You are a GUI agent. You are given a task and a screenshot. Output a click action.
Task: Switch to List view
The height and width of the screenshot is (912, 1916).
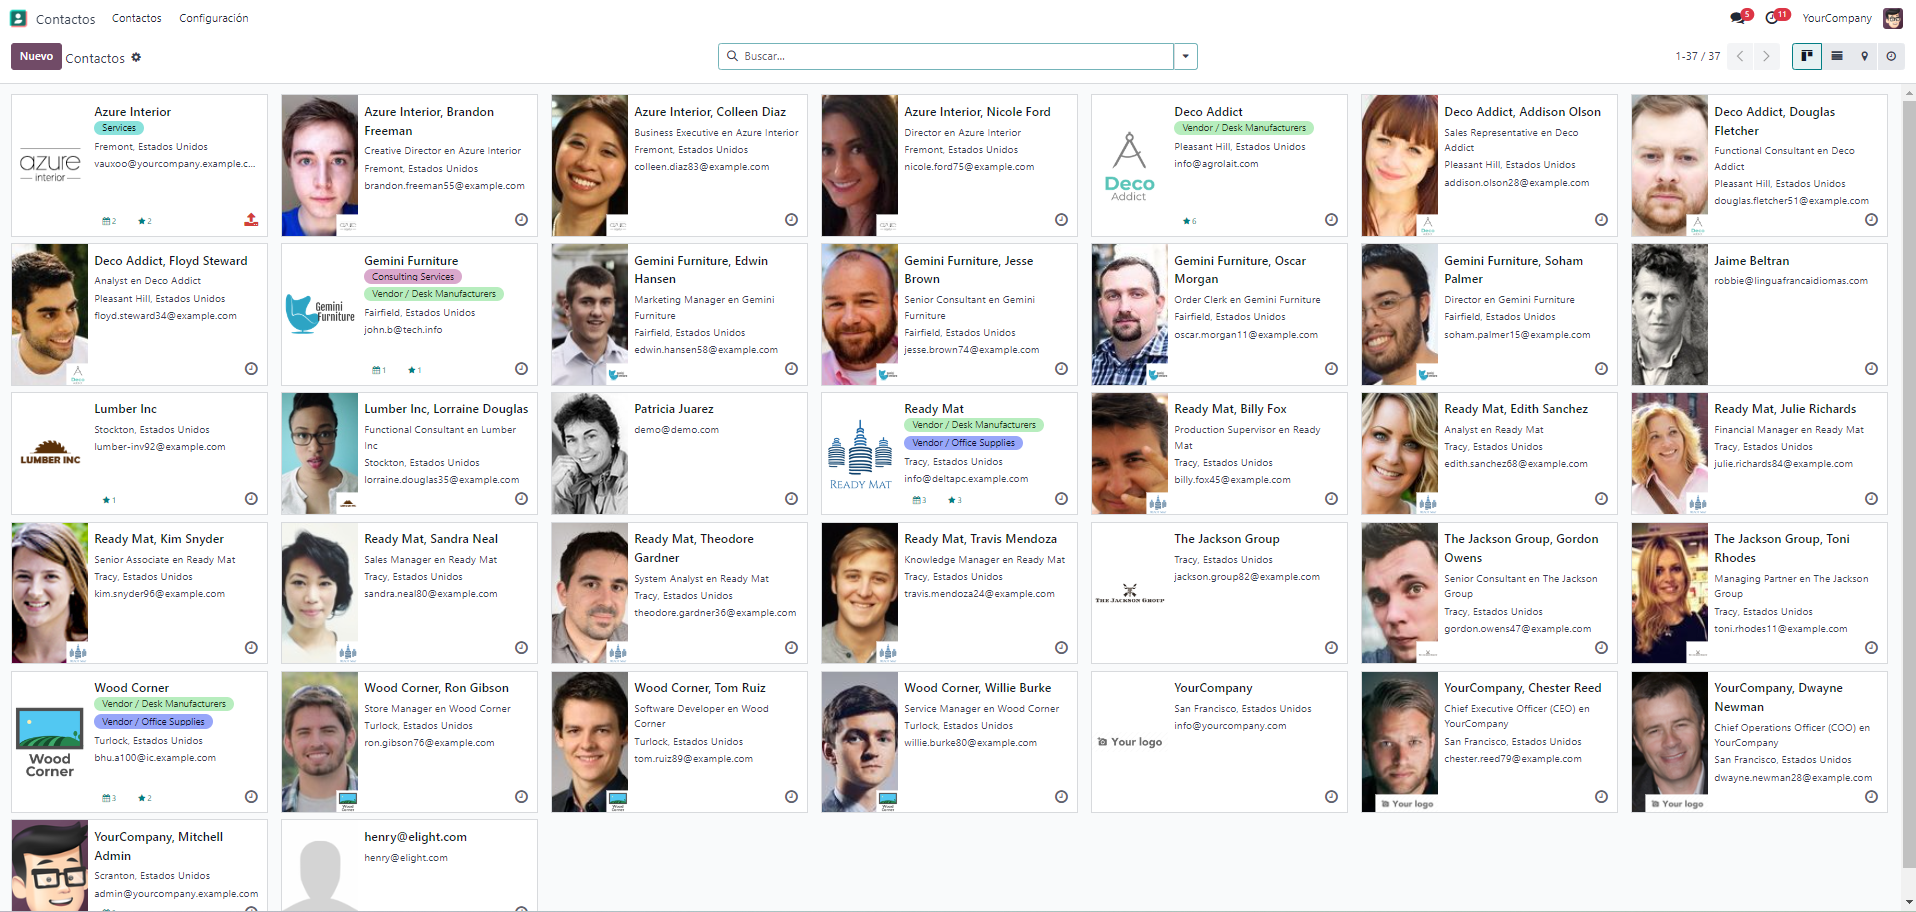[1837, 56]
